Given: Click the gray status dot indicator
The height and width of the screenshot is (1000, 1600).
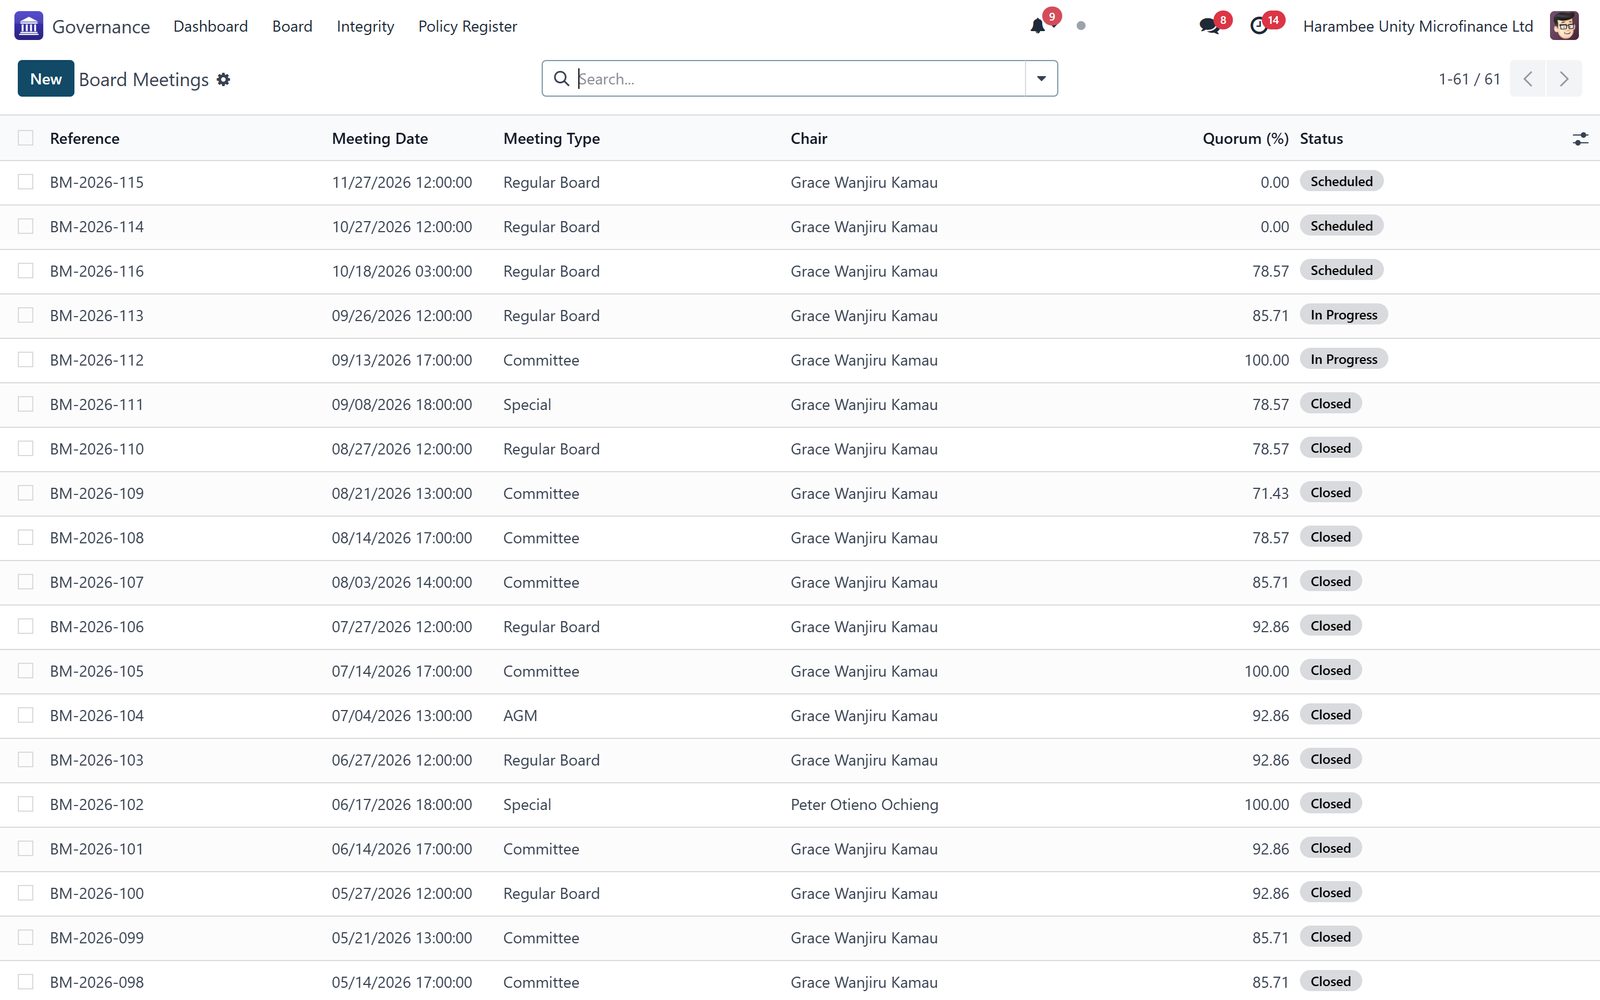Looking at the screenshot, I should [x=1081, y=26].
